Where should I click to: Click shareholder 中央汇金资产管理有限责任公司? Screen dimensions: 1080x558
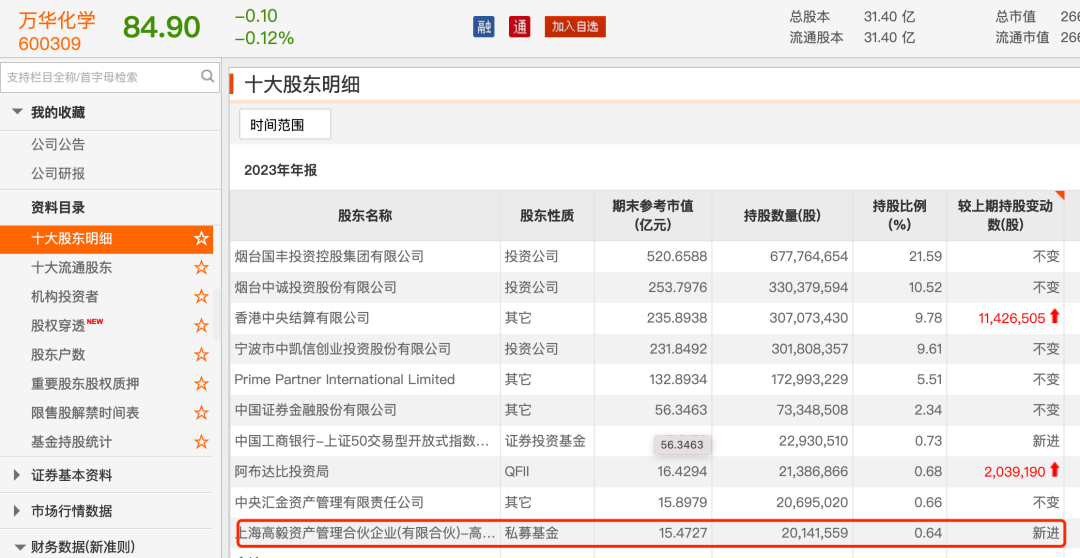(x=329, y=502)
